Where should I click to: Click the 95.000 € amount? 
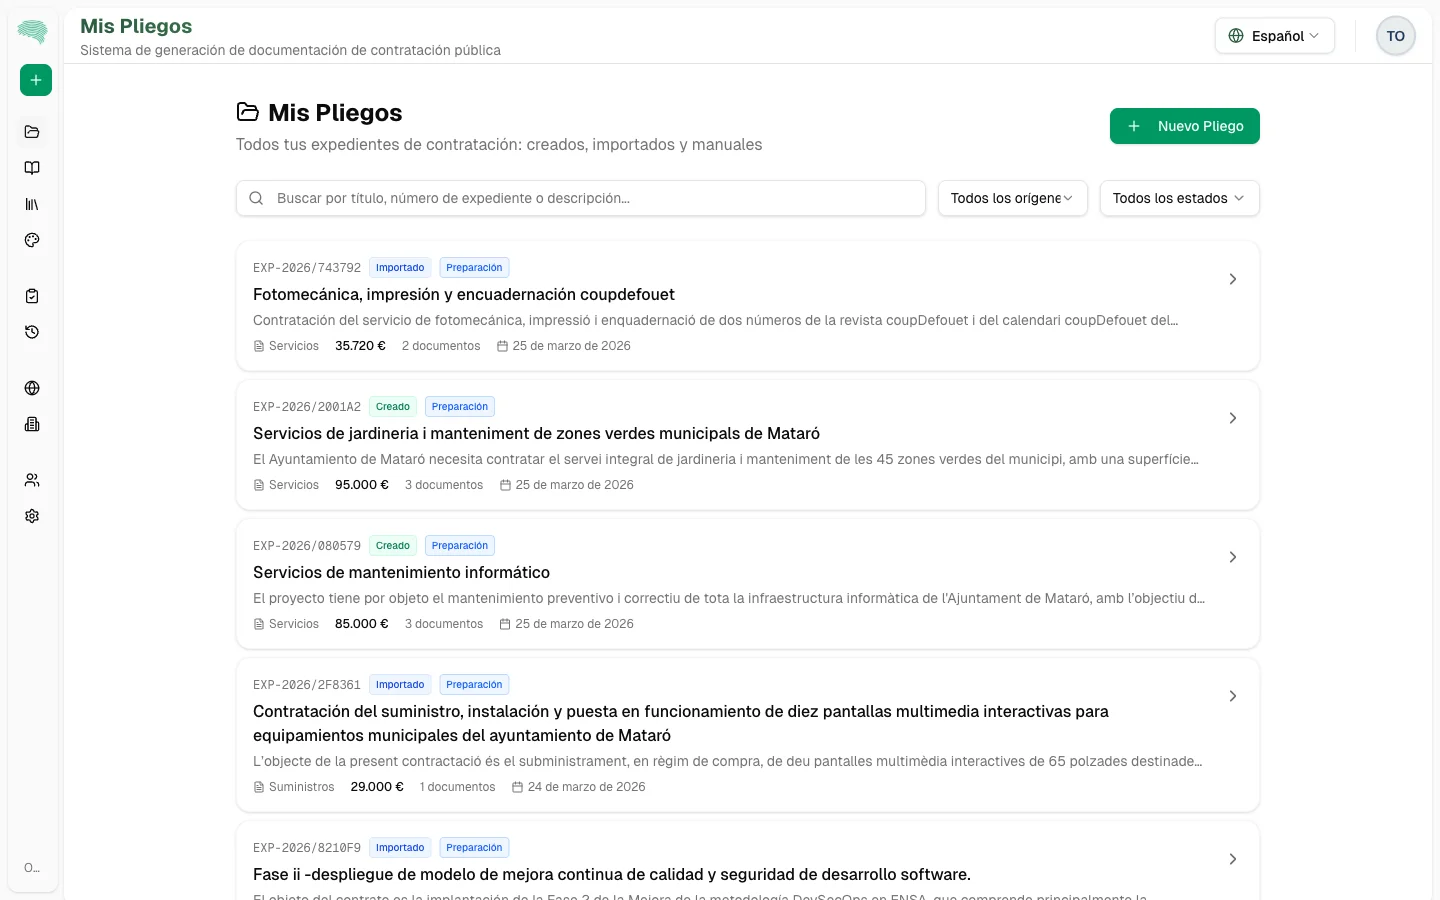tap(362, 485)
